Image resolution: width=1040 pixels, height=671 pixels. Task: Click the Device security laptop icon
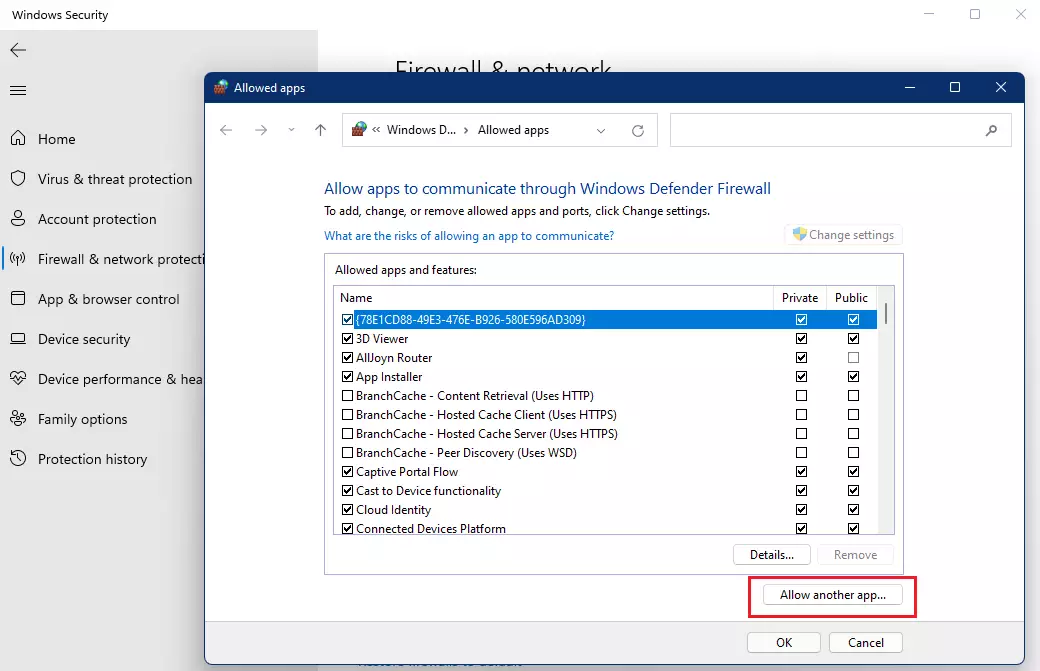point(18,339)
